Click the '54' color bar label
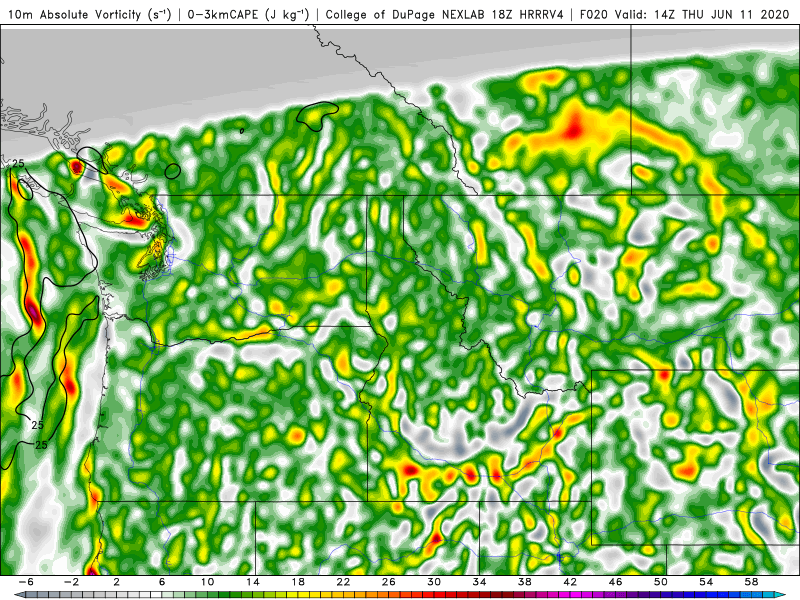 coord(706,582)
